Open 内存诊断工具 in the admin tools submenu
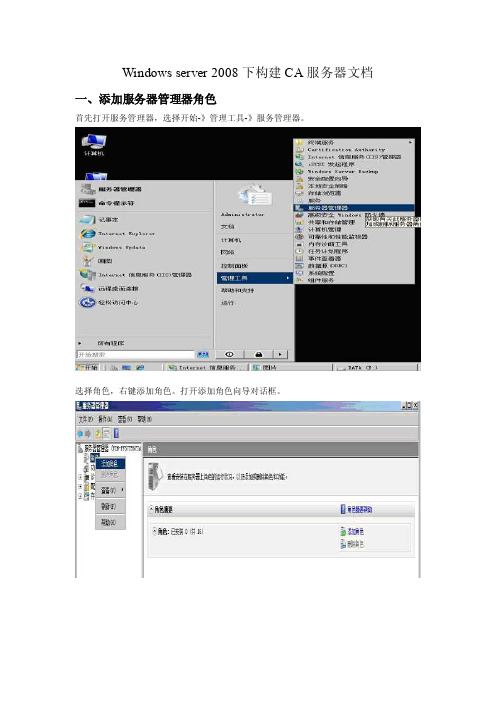The image size is (496, 702). (328, 244)
